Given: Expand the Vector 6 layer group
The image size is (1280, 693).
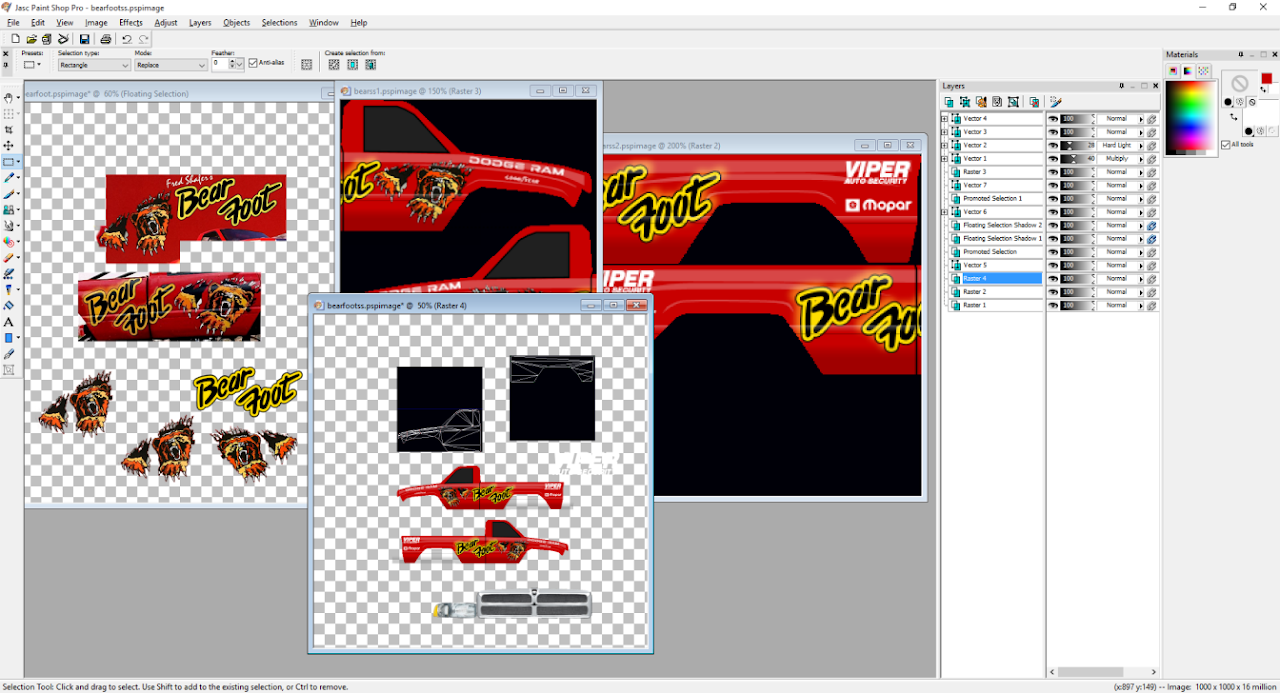Looking at the screenshot, I should pyautogui.click(x=944, y=212).
